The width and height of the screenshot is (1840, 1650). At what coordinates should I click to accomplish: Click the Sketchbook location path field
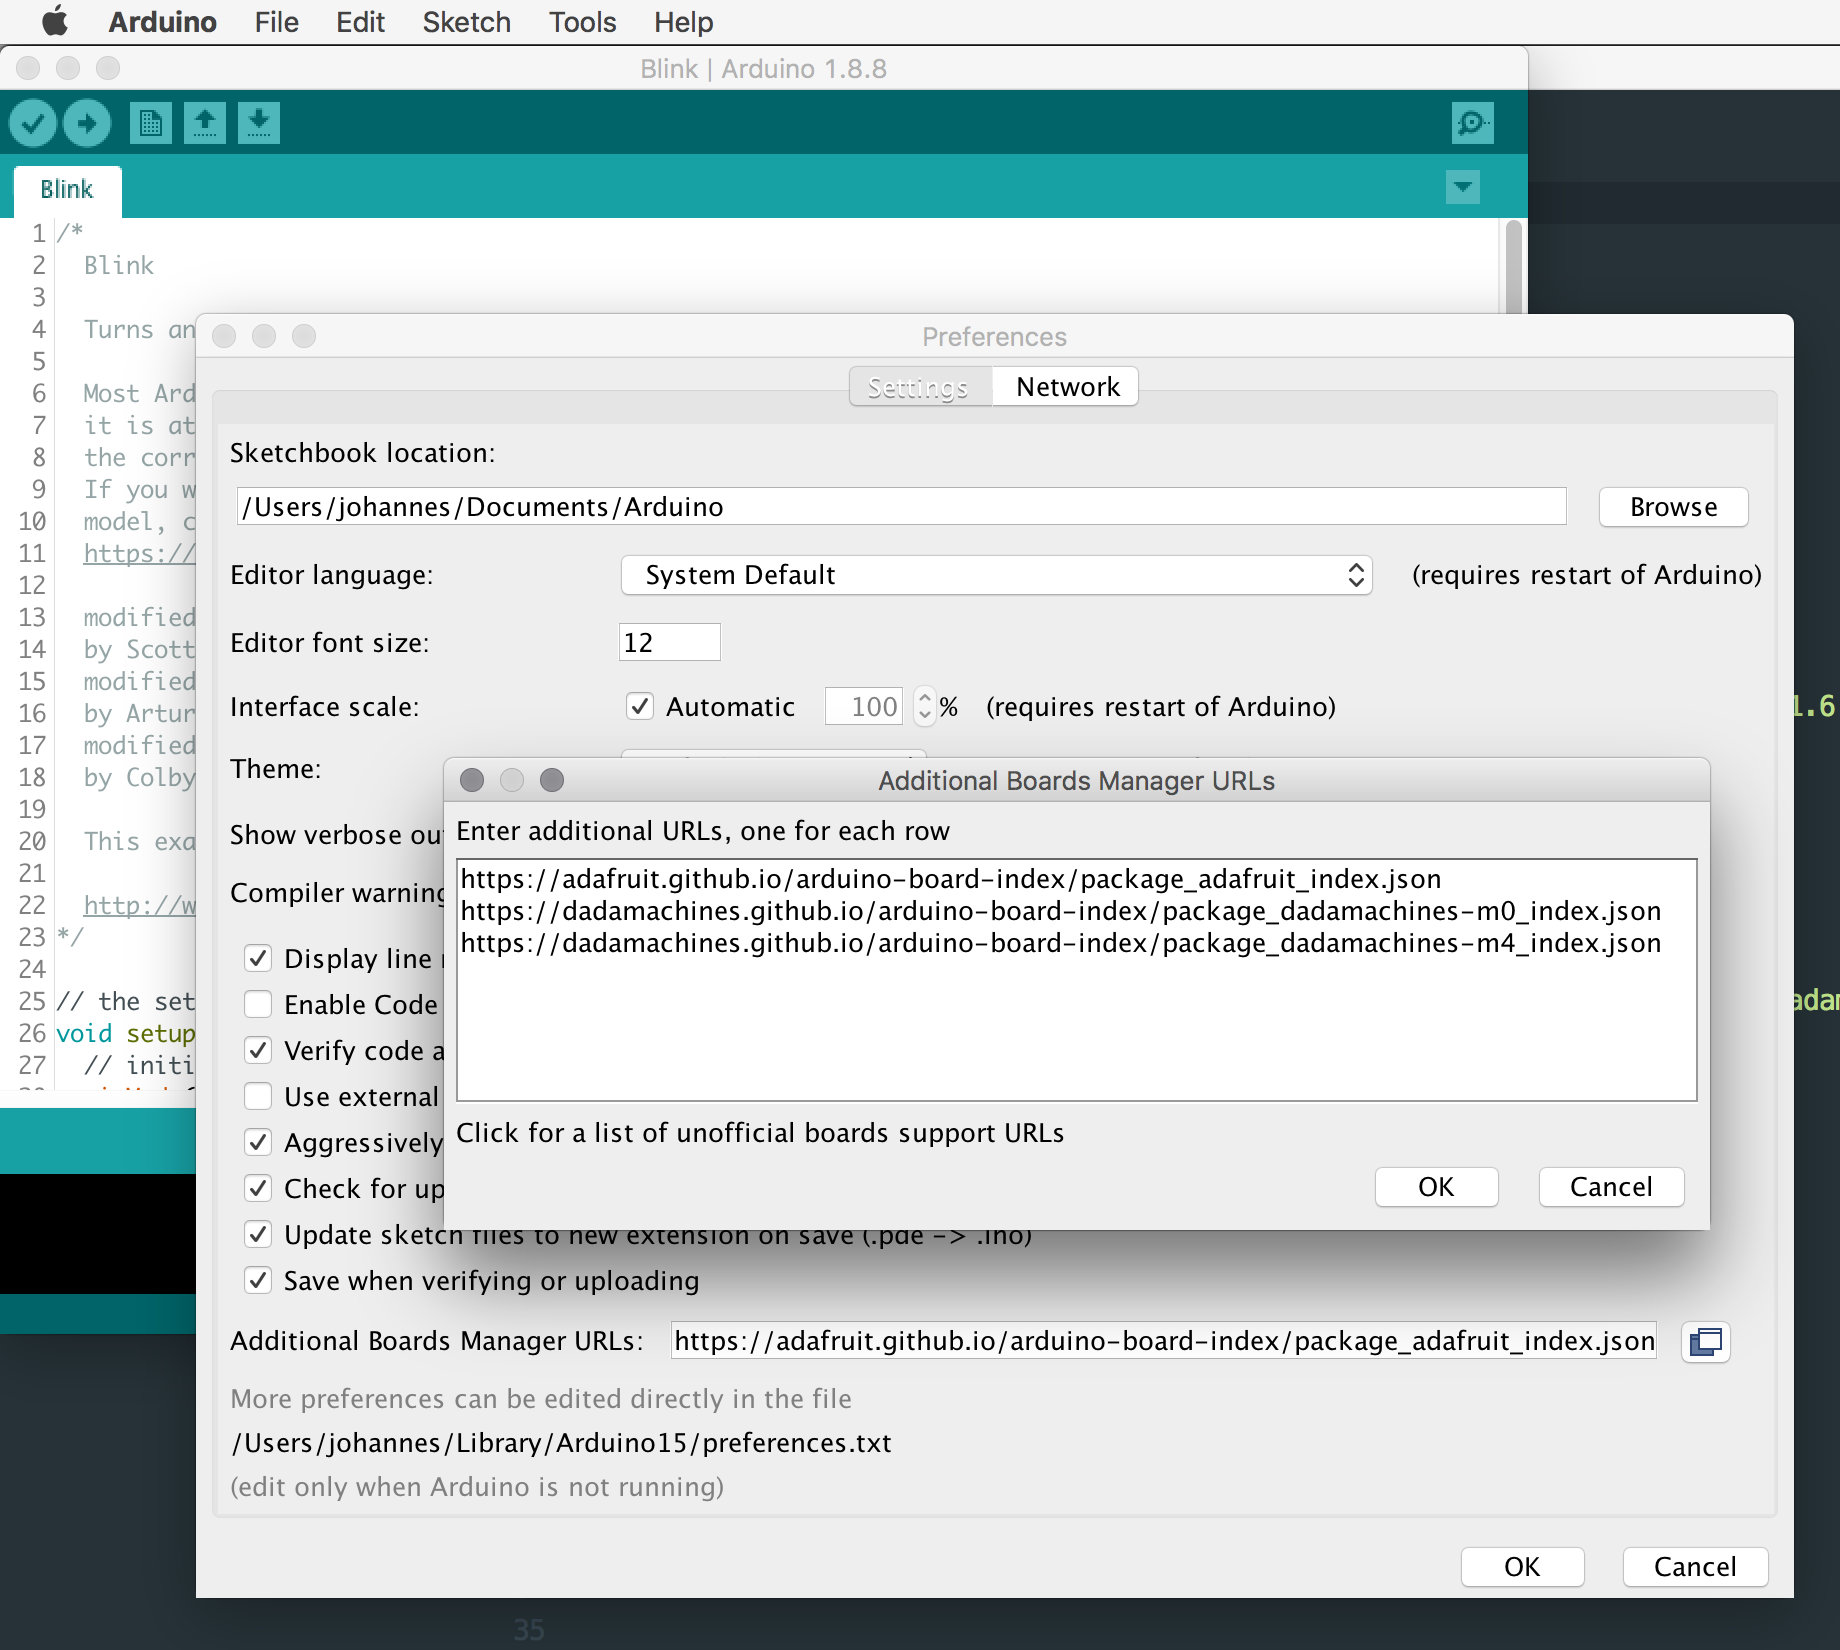click(x=901, y=506)
